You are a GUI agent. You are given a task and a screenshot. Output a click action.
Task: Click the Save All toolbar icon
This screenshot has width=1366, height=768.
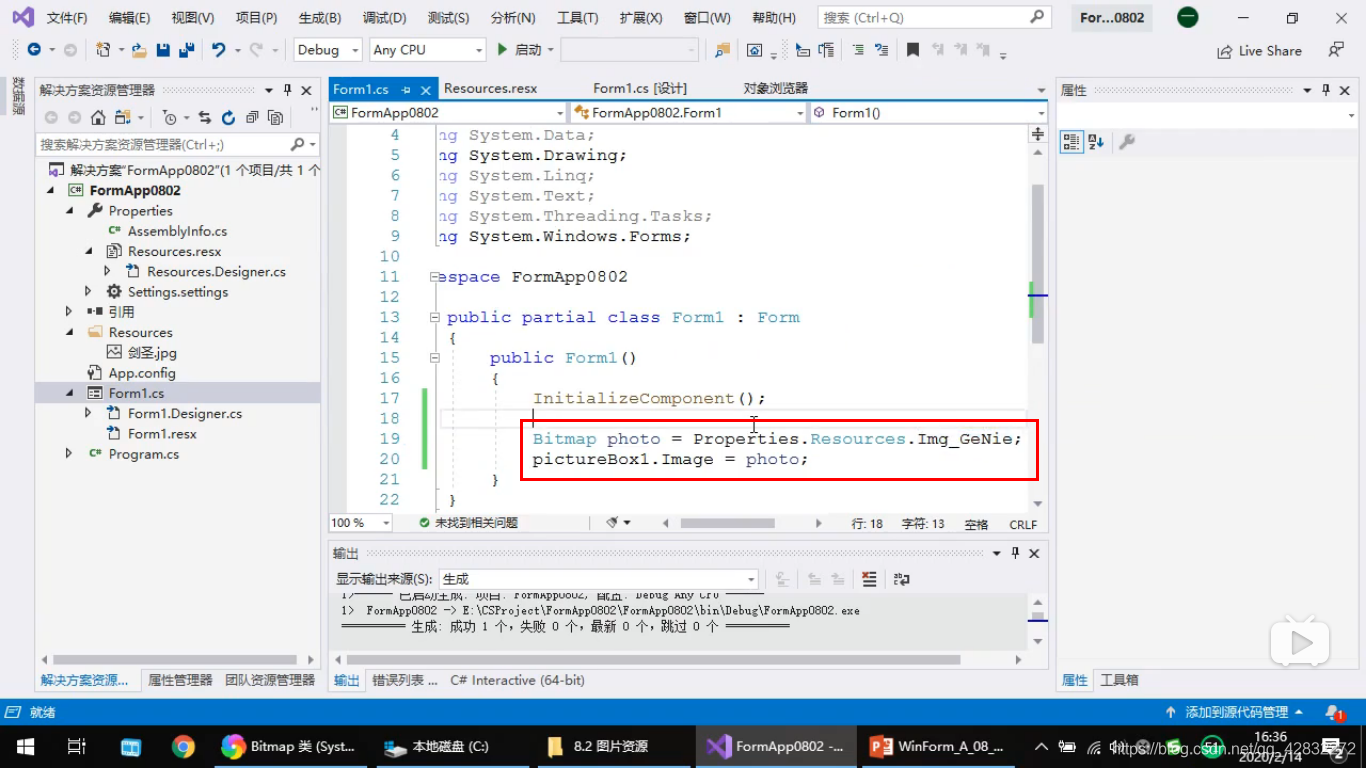(x=186, y=50)
